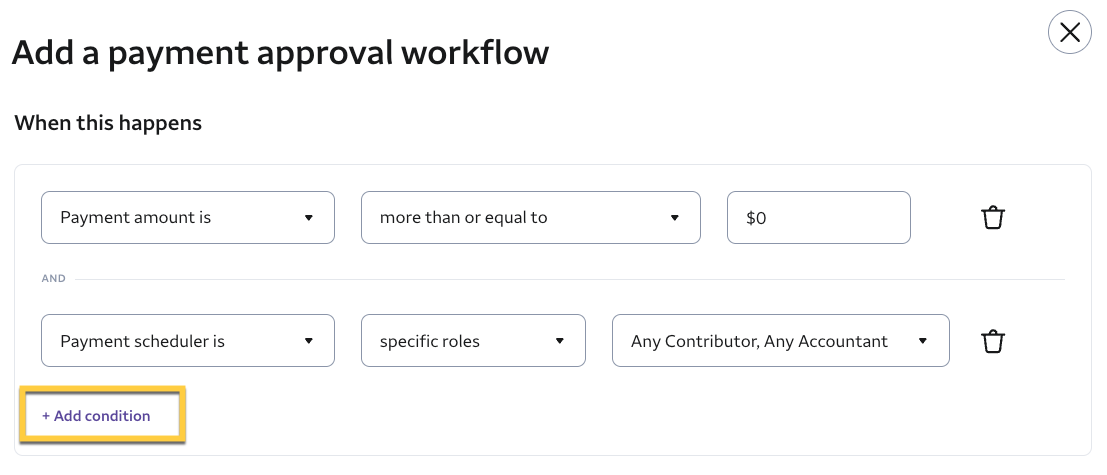Expand the specific roles dropdown
Screen dimensions: 1107x475
click(472, 342)
